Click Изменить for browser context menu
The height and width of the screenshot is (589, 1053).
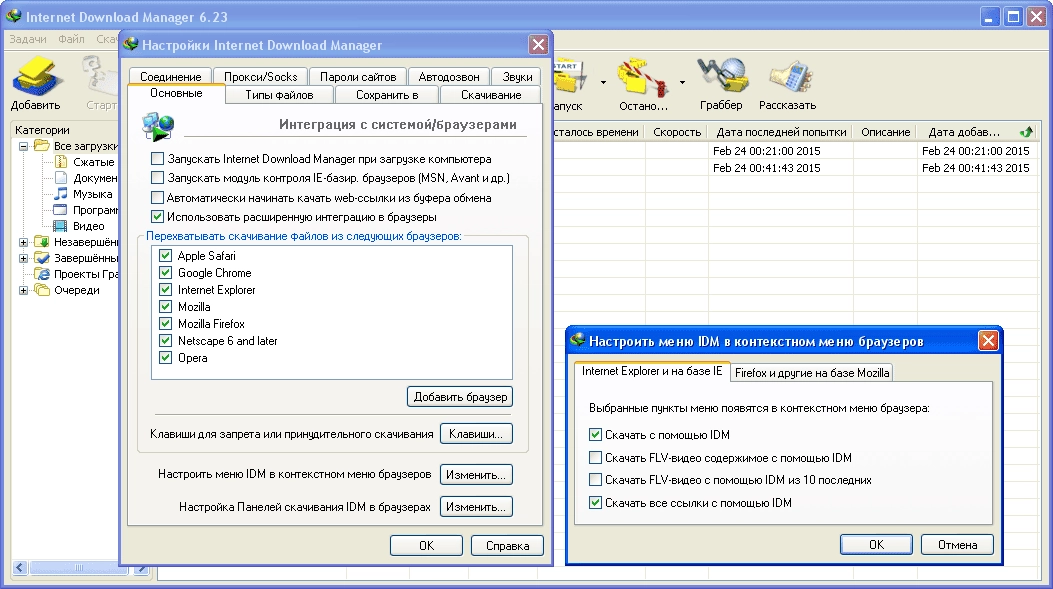476,474
